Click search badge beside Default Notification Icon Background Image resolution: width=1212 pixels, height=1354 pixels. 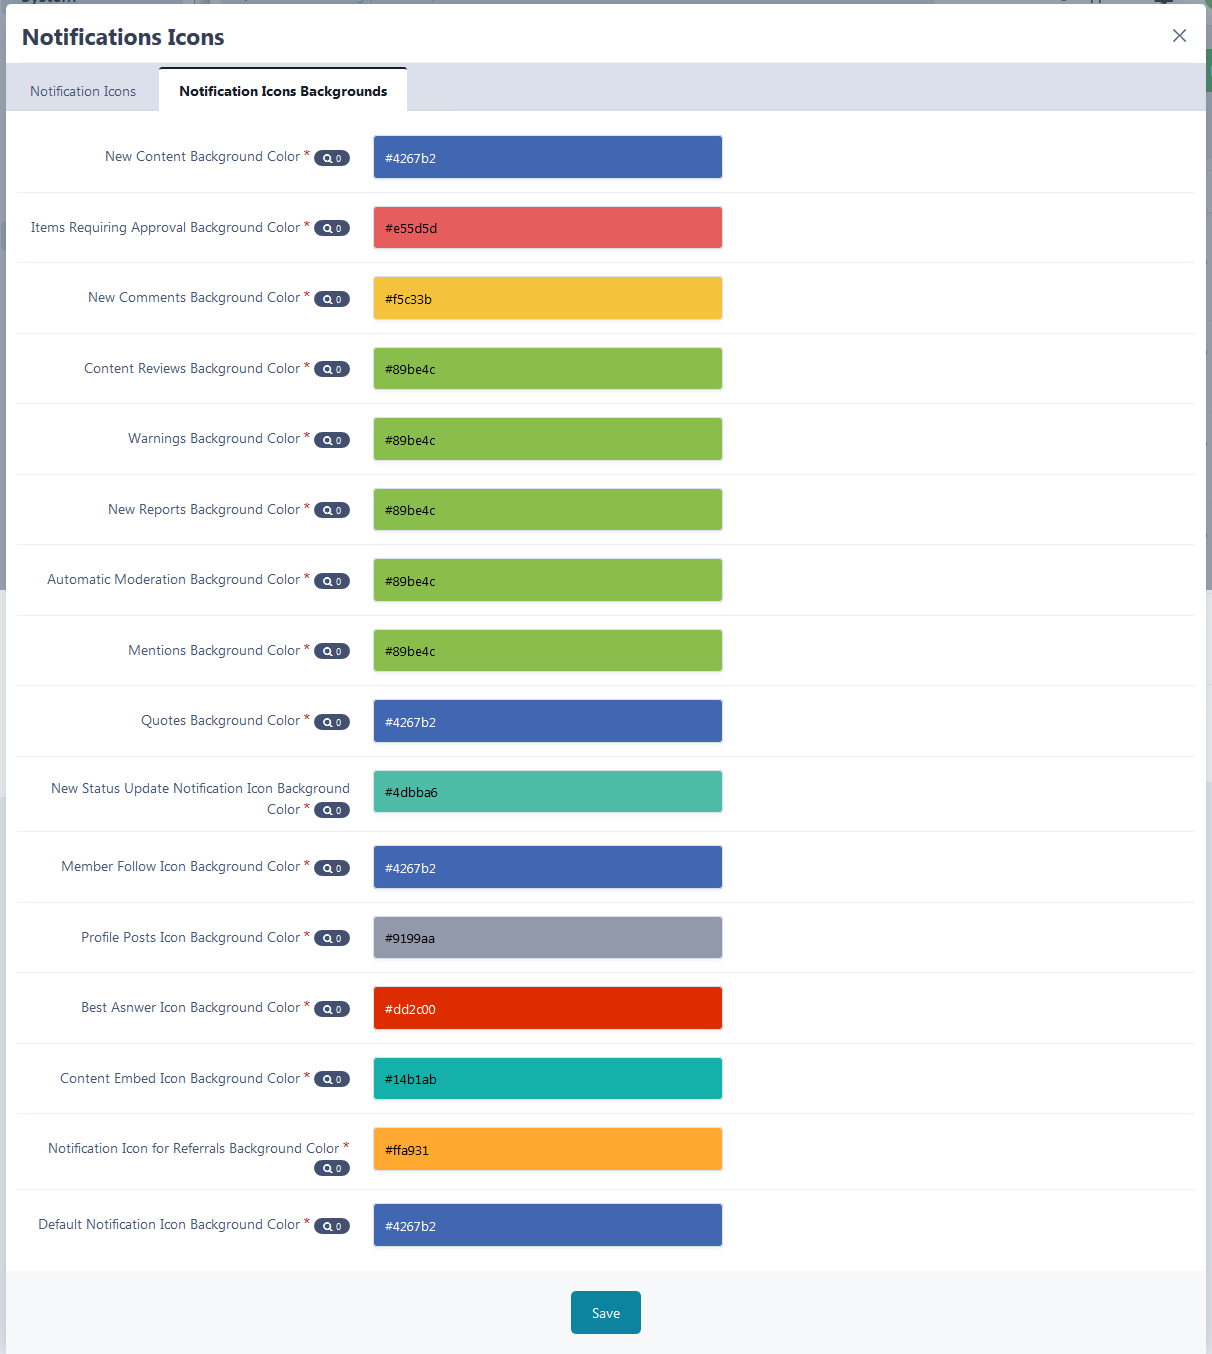tap(332, 1226)
